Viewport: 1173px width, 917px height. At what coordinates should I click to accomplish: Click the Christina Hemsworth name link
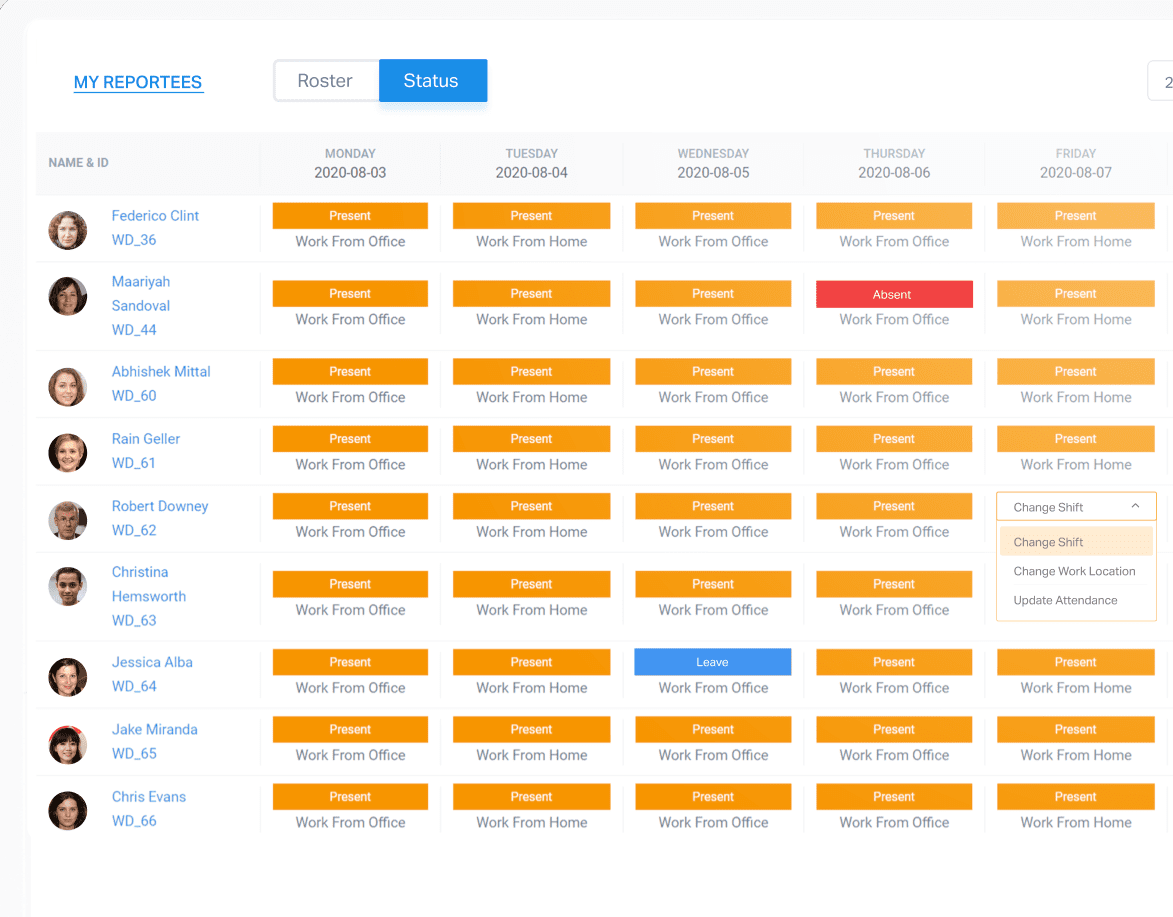tap(149, 584)
